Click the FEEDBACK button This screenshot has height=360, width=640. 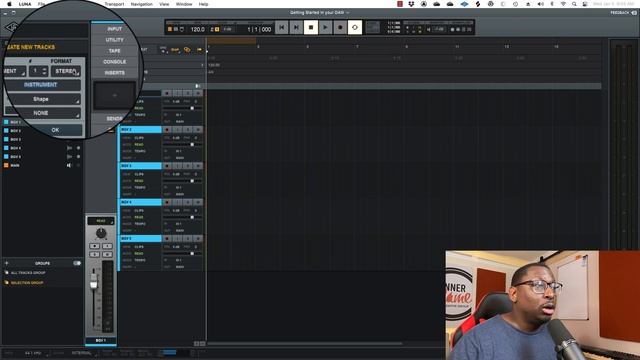pyautogui.click(x=623, y=13)
